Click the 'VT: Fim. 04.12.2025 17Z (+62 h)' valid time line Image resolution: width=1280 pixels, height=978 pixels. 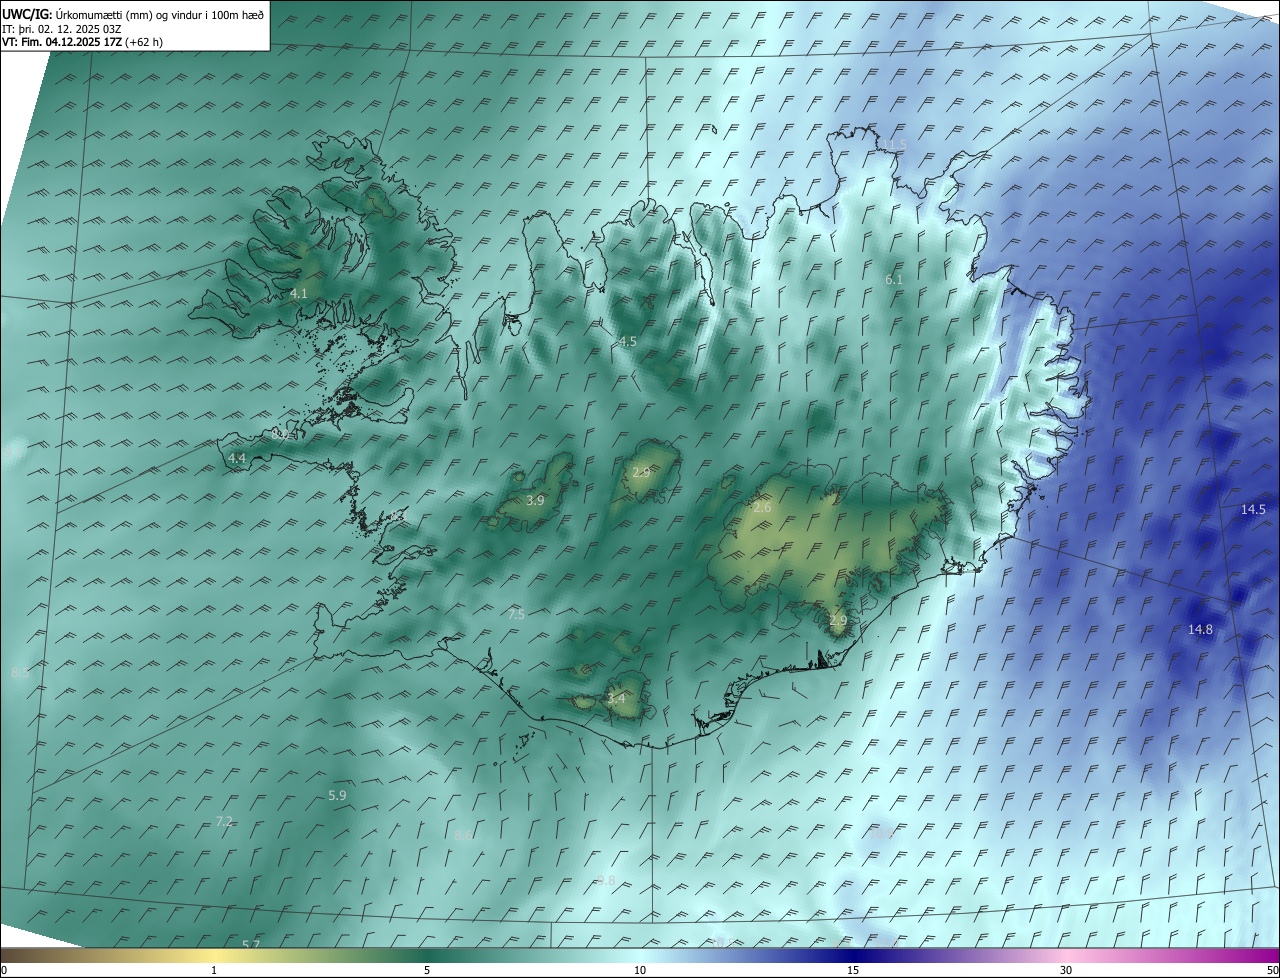tap(83, 41)
